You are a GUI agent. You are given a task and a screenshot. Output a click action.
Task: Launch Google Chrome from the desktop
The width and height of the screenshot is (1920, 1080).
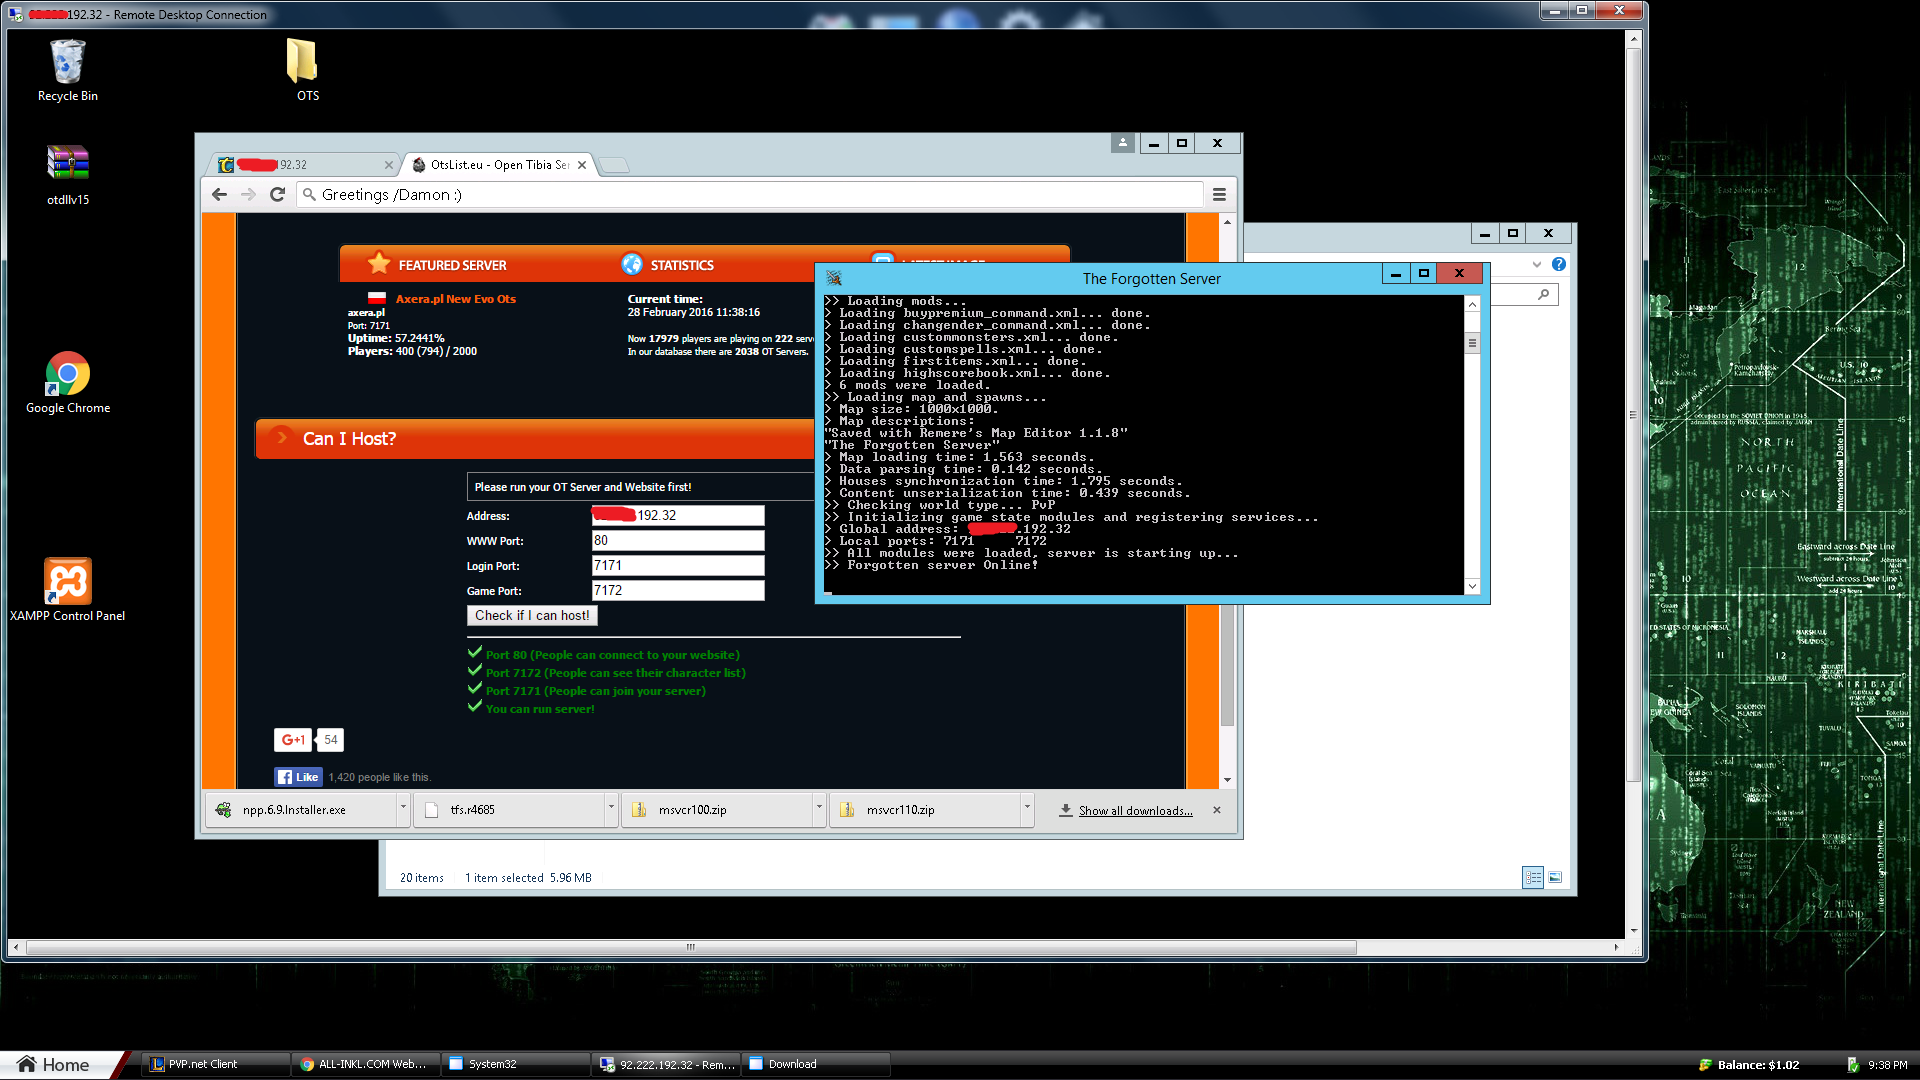coord(68,382)
